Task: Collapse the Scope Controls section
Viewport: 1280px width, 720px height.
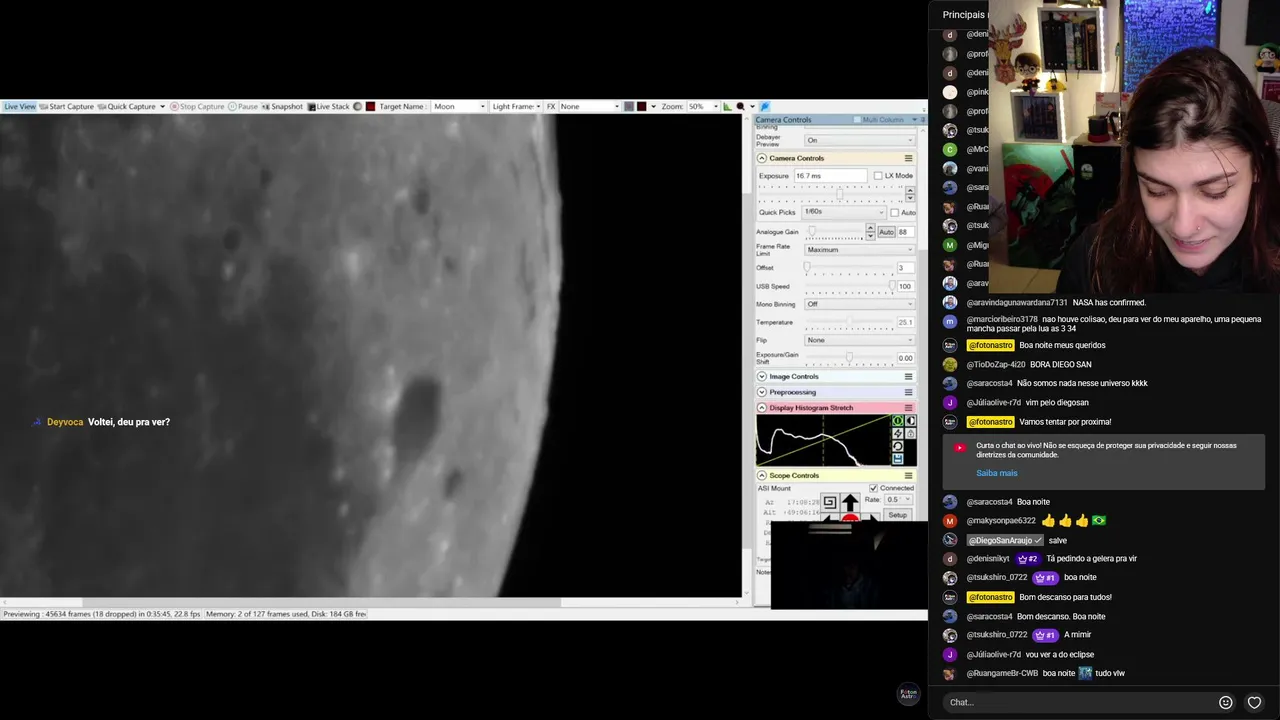Action: click(762, 475)
